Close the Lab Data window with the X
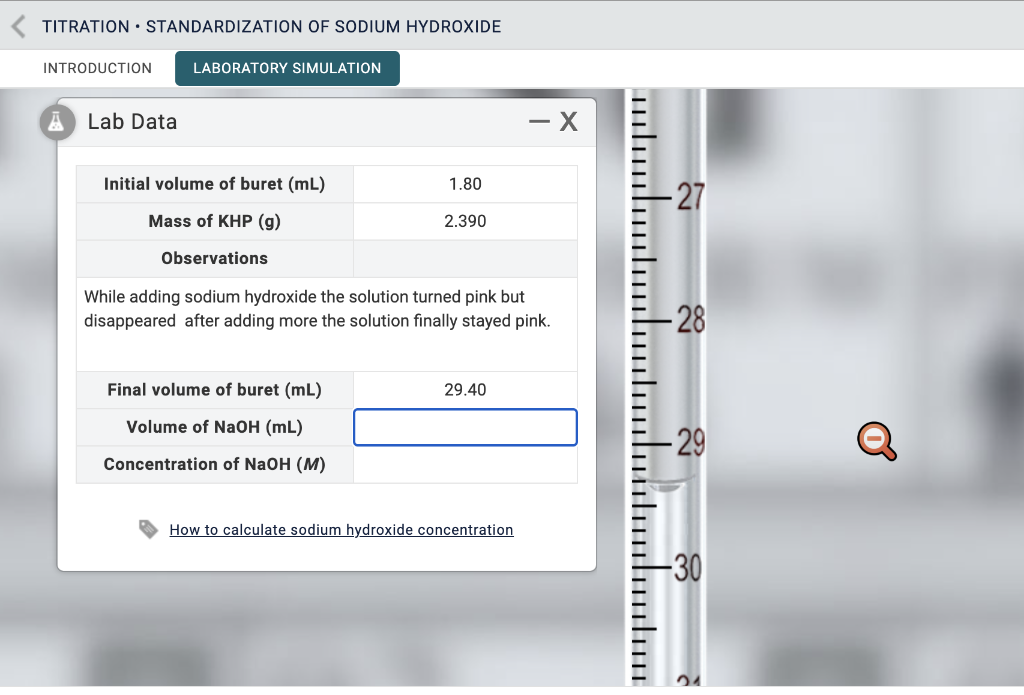The width and height of the screenshot is (1024, 695). click(568, 121)
